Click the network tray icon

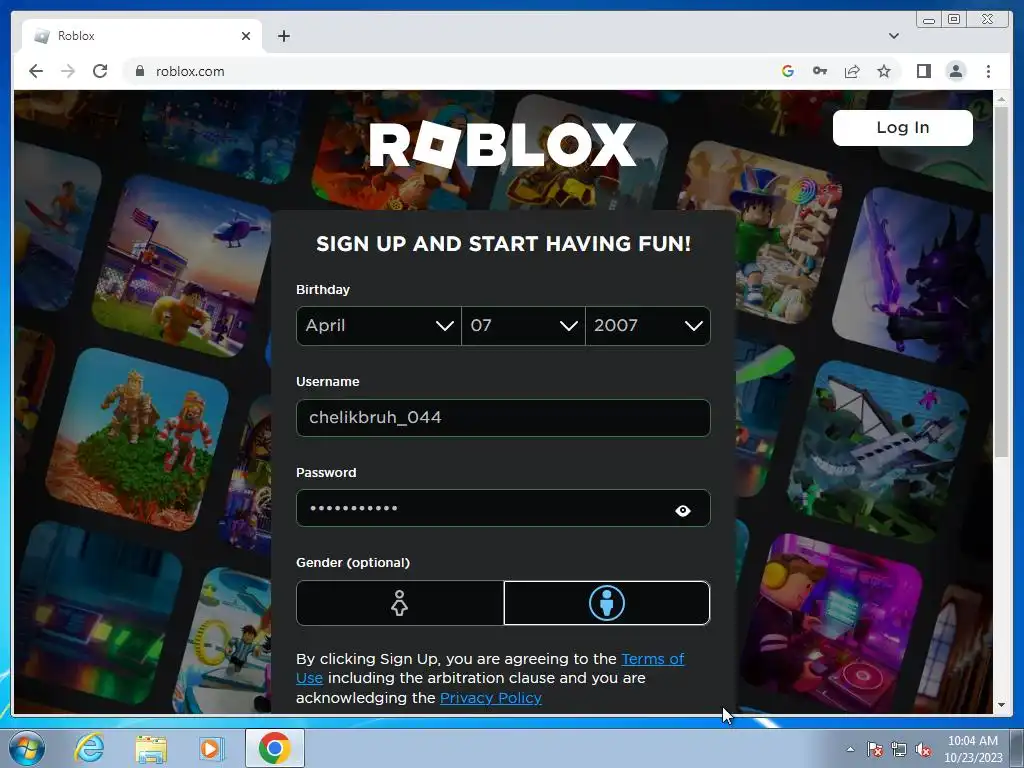[x=899, y=750]
